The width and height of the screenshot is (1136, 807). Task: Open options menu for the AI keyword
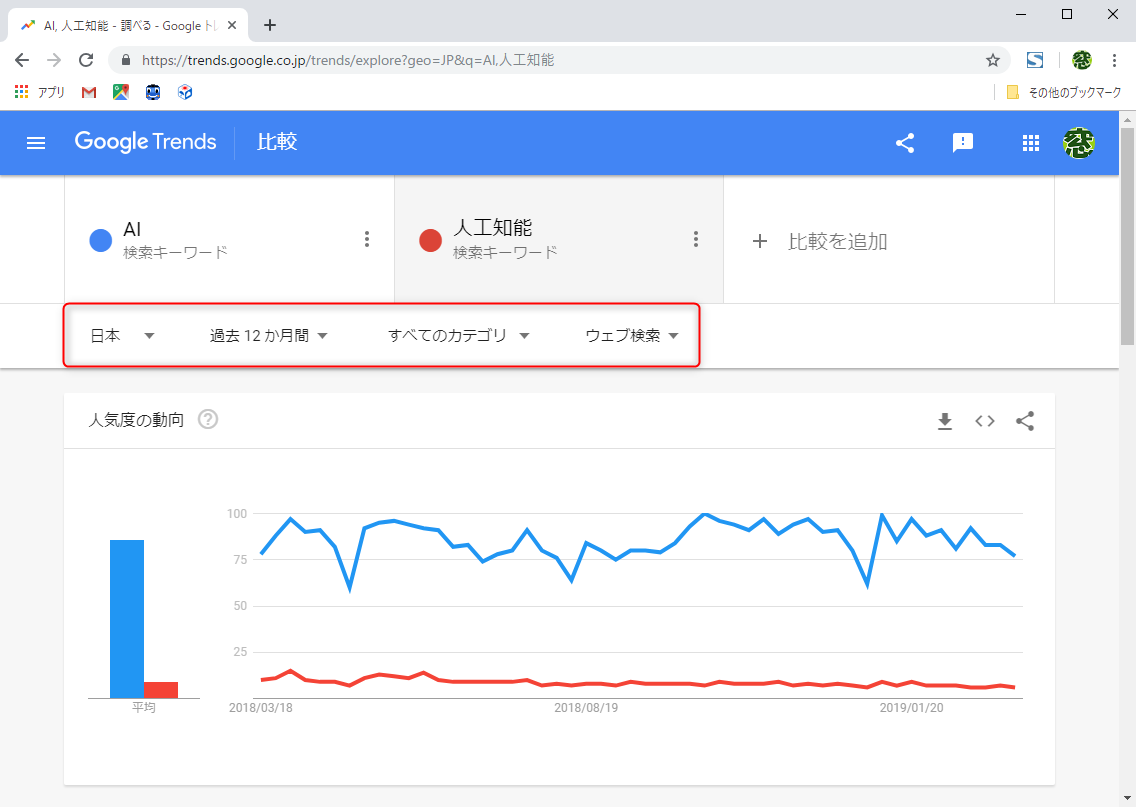[x=367, y=239]
